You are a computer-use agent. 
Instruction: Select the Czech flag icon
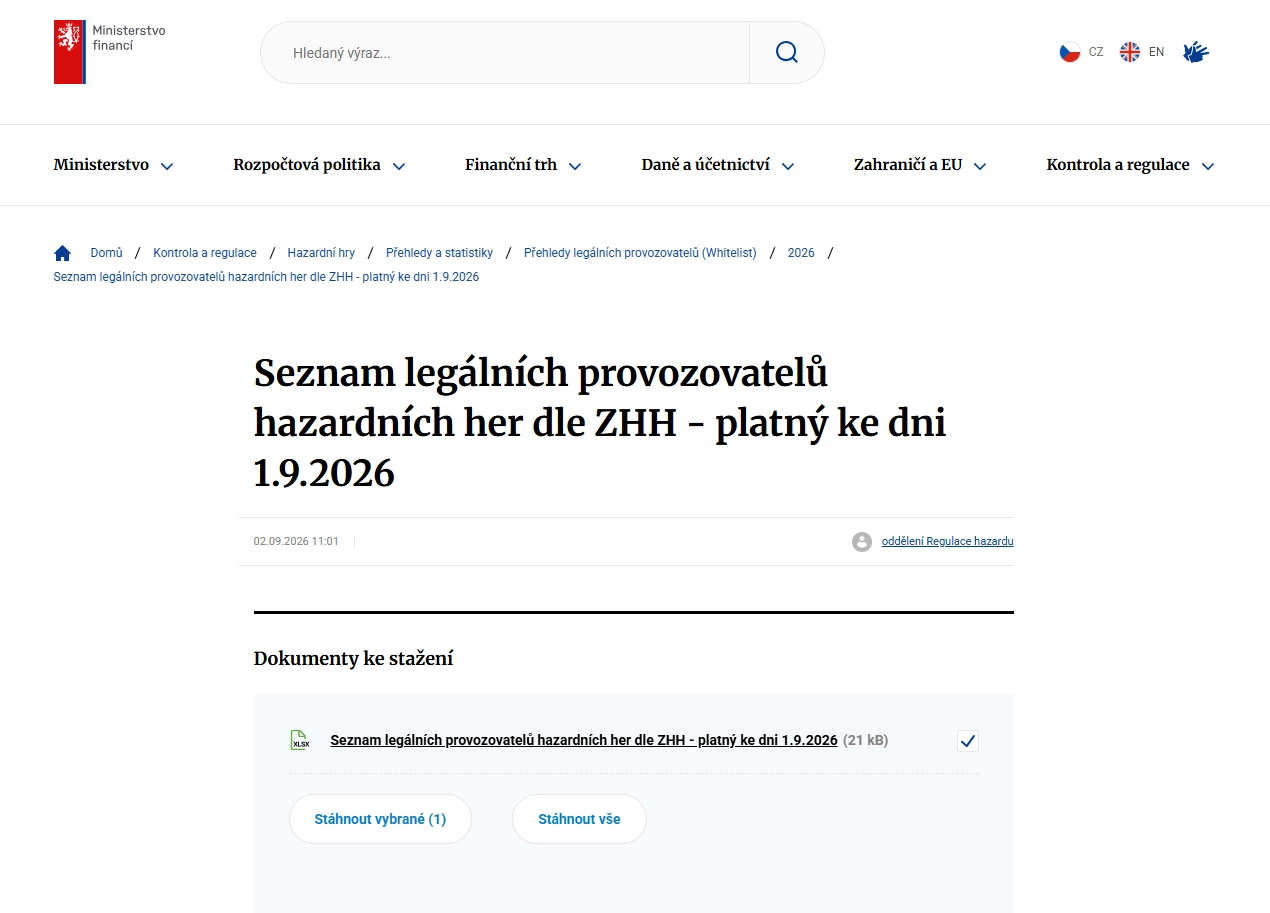1070,52
